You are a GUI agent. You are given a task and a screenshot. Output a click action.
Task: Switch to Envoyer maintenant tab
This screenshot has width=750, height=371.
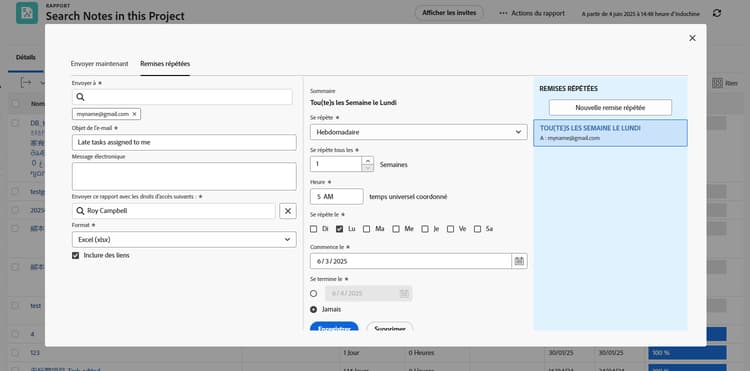click(x=99, y=64)
